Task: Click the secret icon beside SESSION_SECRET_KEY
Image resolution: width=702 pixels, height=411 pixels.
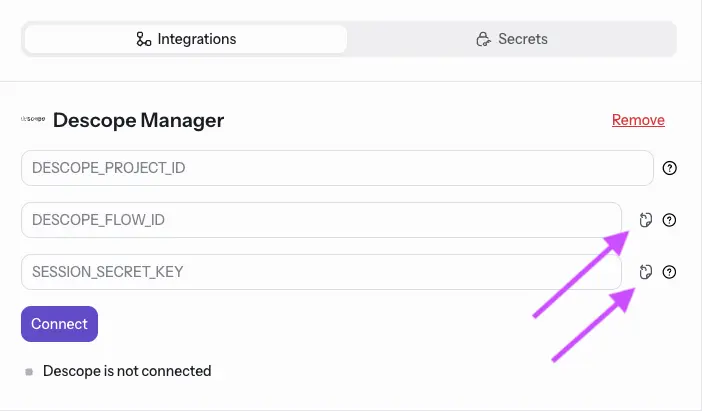Action: [x=646, y=271]
